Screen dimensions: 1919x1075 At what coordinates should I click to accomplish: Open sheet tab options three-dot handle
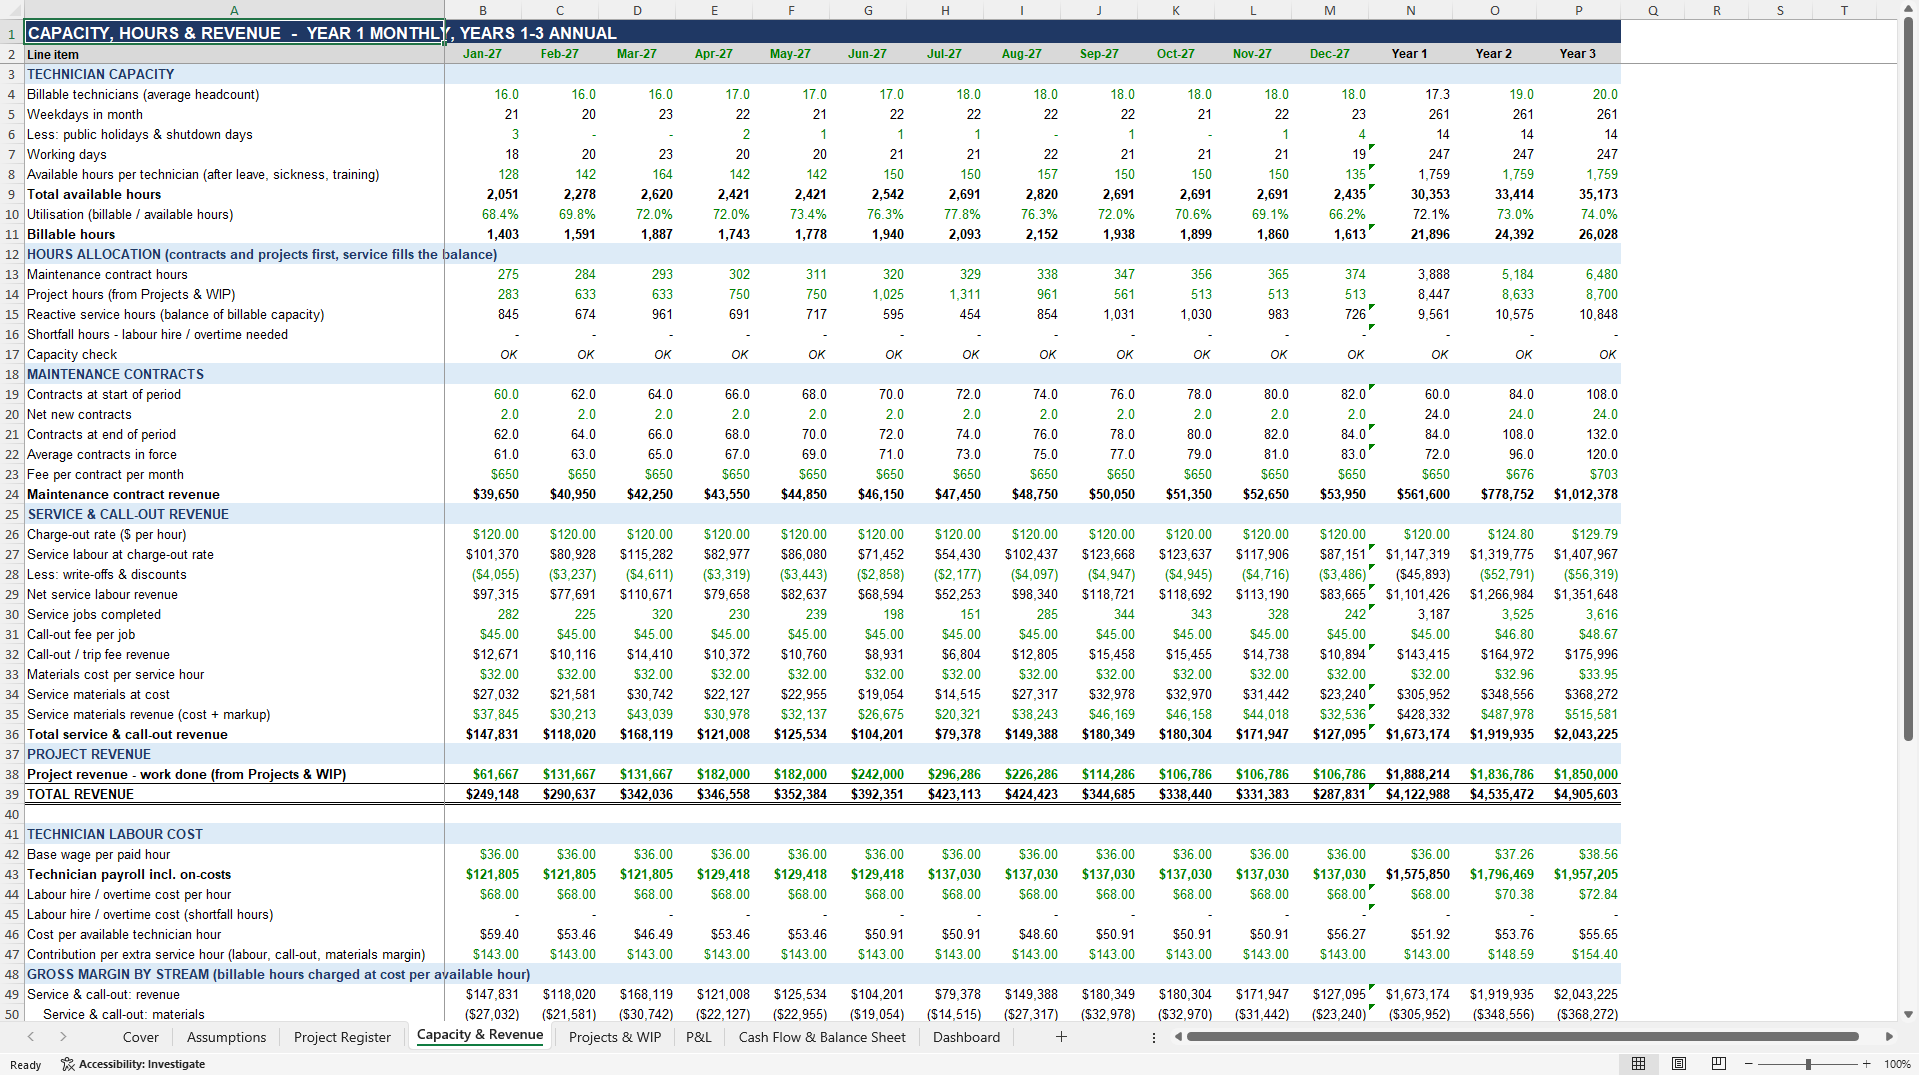point(1154,1037)
